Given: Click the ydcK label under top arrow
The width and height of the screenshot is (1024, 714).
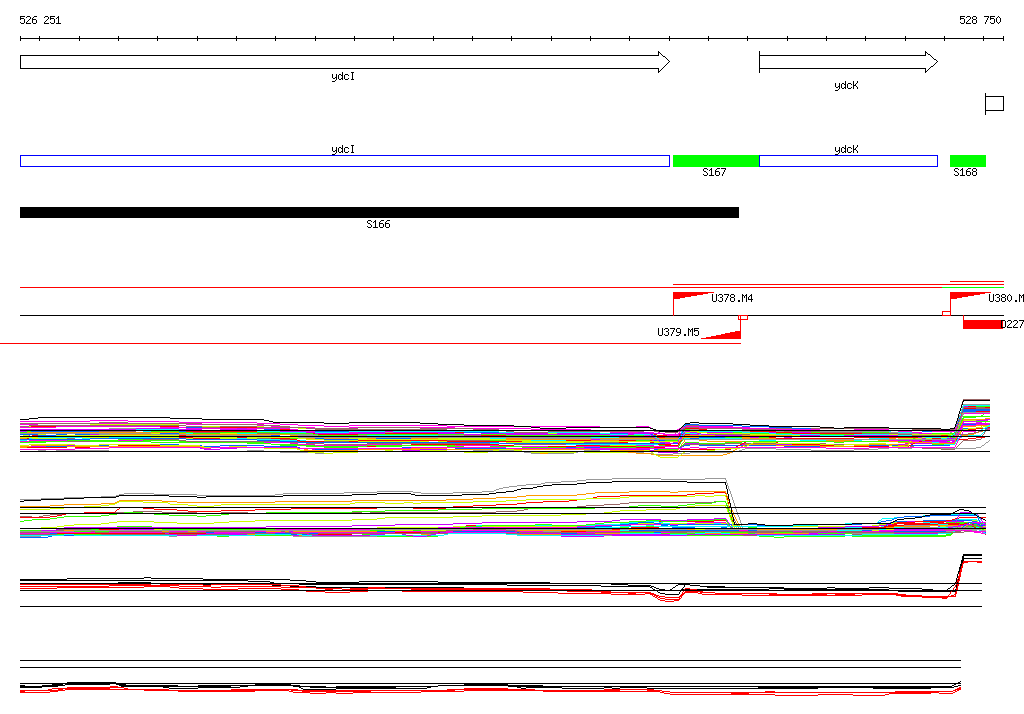Looking at the screenshot, I should (x=846, y=86).
